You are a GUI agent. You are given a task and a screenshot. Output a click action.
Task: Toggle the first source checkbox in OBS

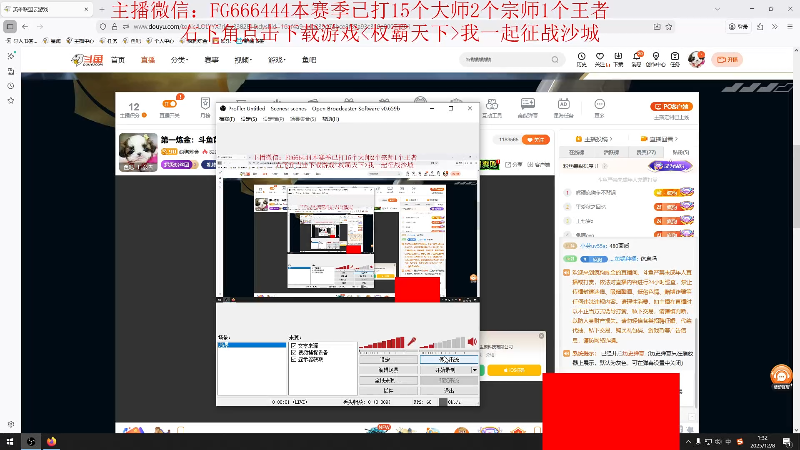point(293,345)
